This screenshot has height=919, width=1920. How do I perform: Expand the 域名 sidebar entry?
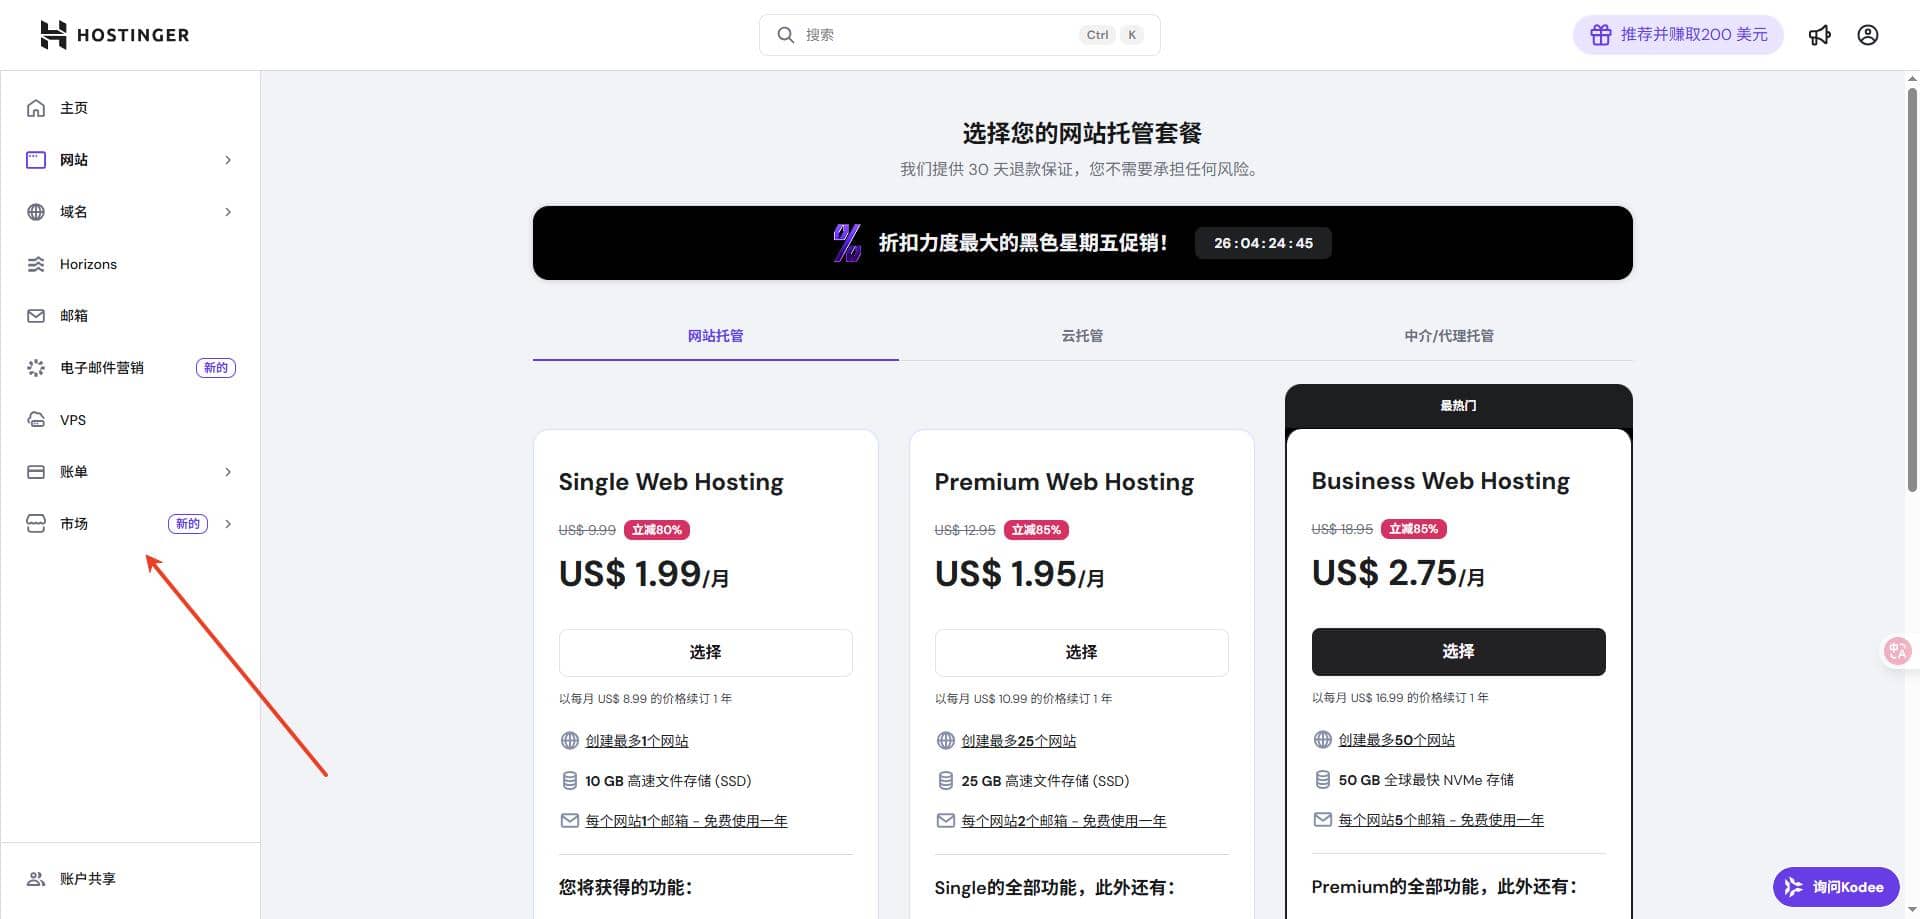[228, 212]
